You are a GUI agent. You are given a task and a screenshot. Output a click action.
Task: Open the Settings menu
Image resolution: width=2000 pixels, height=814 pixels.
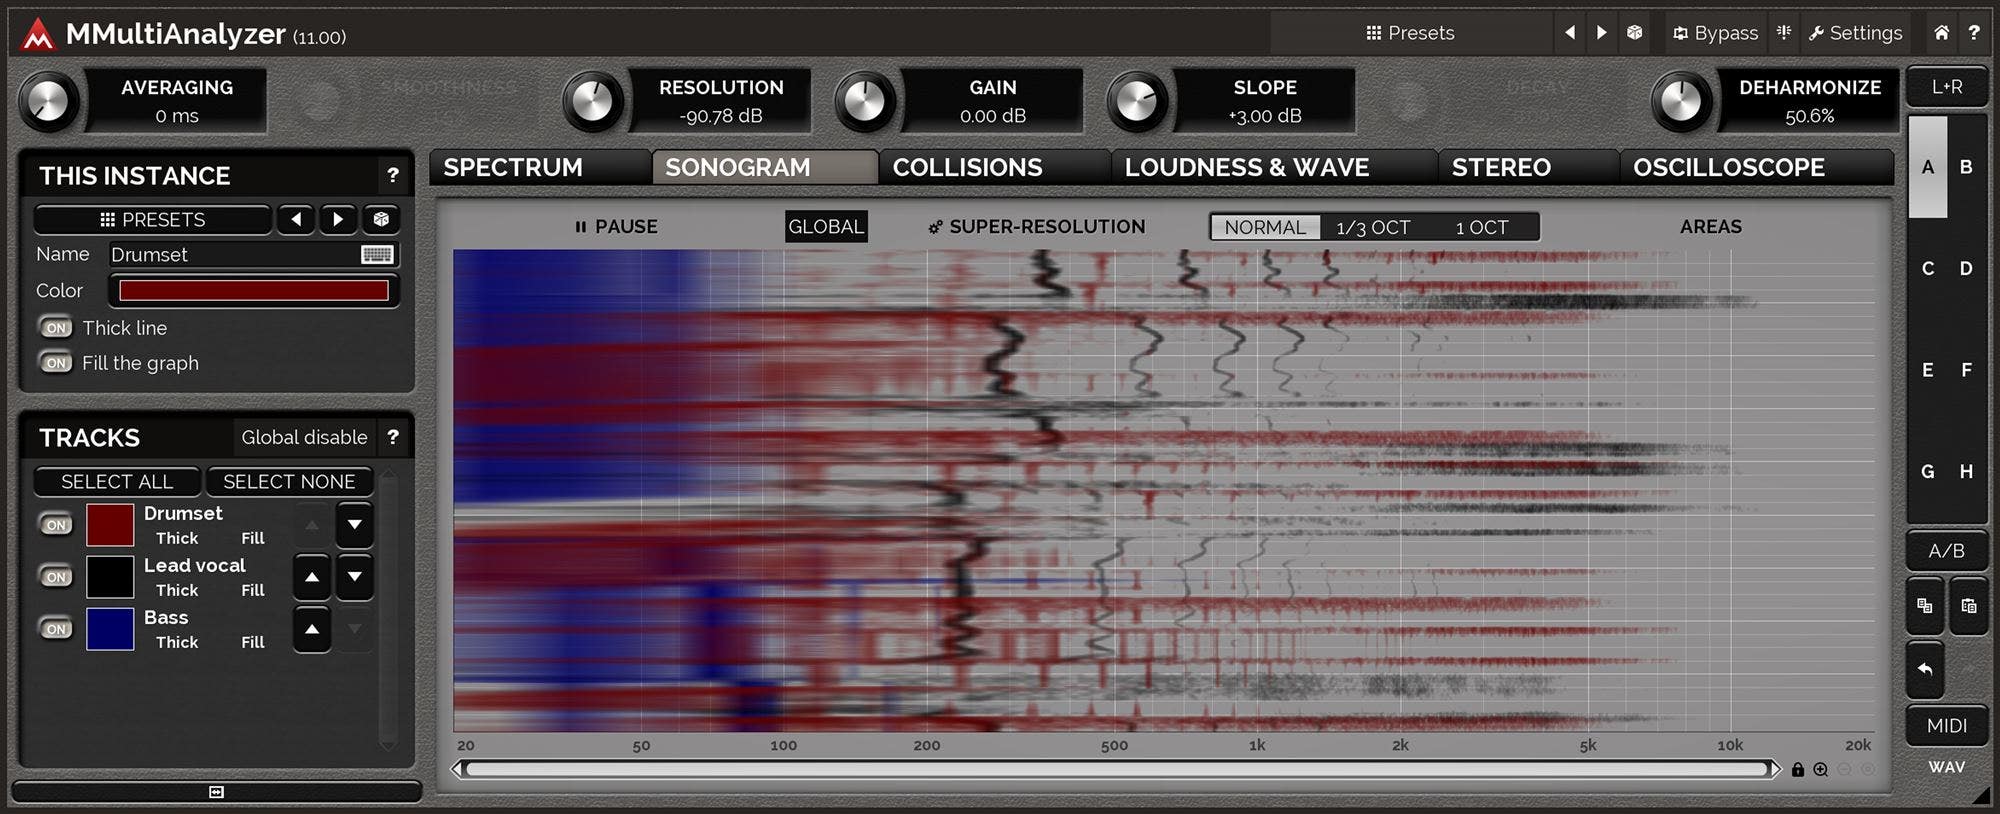[1856, 33]
